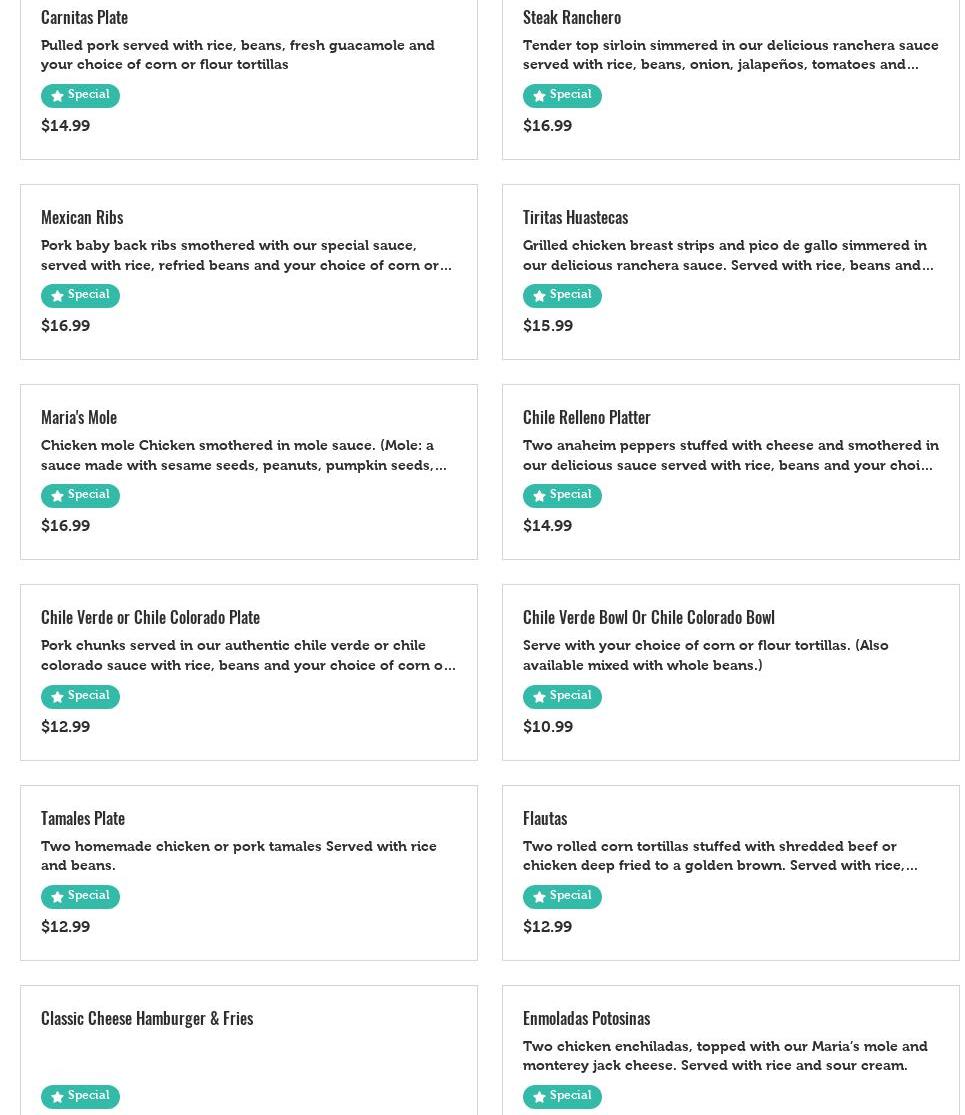Screen dimensions: 965x1115
Task: Click the Special star icon on Maria's Mole
Action: pos(57,496)
